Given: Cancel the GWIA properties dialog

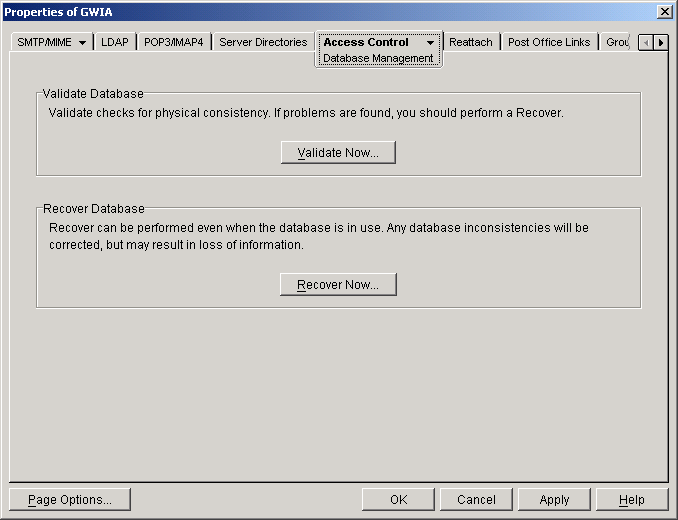Looking at the screenshot, I should pyautogui.click(x=476, y=500).
